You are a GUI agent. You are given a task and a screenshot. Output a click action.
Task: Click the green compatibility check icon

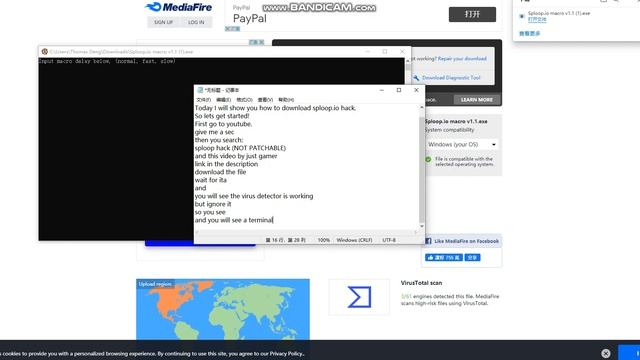tap(428, 160)
